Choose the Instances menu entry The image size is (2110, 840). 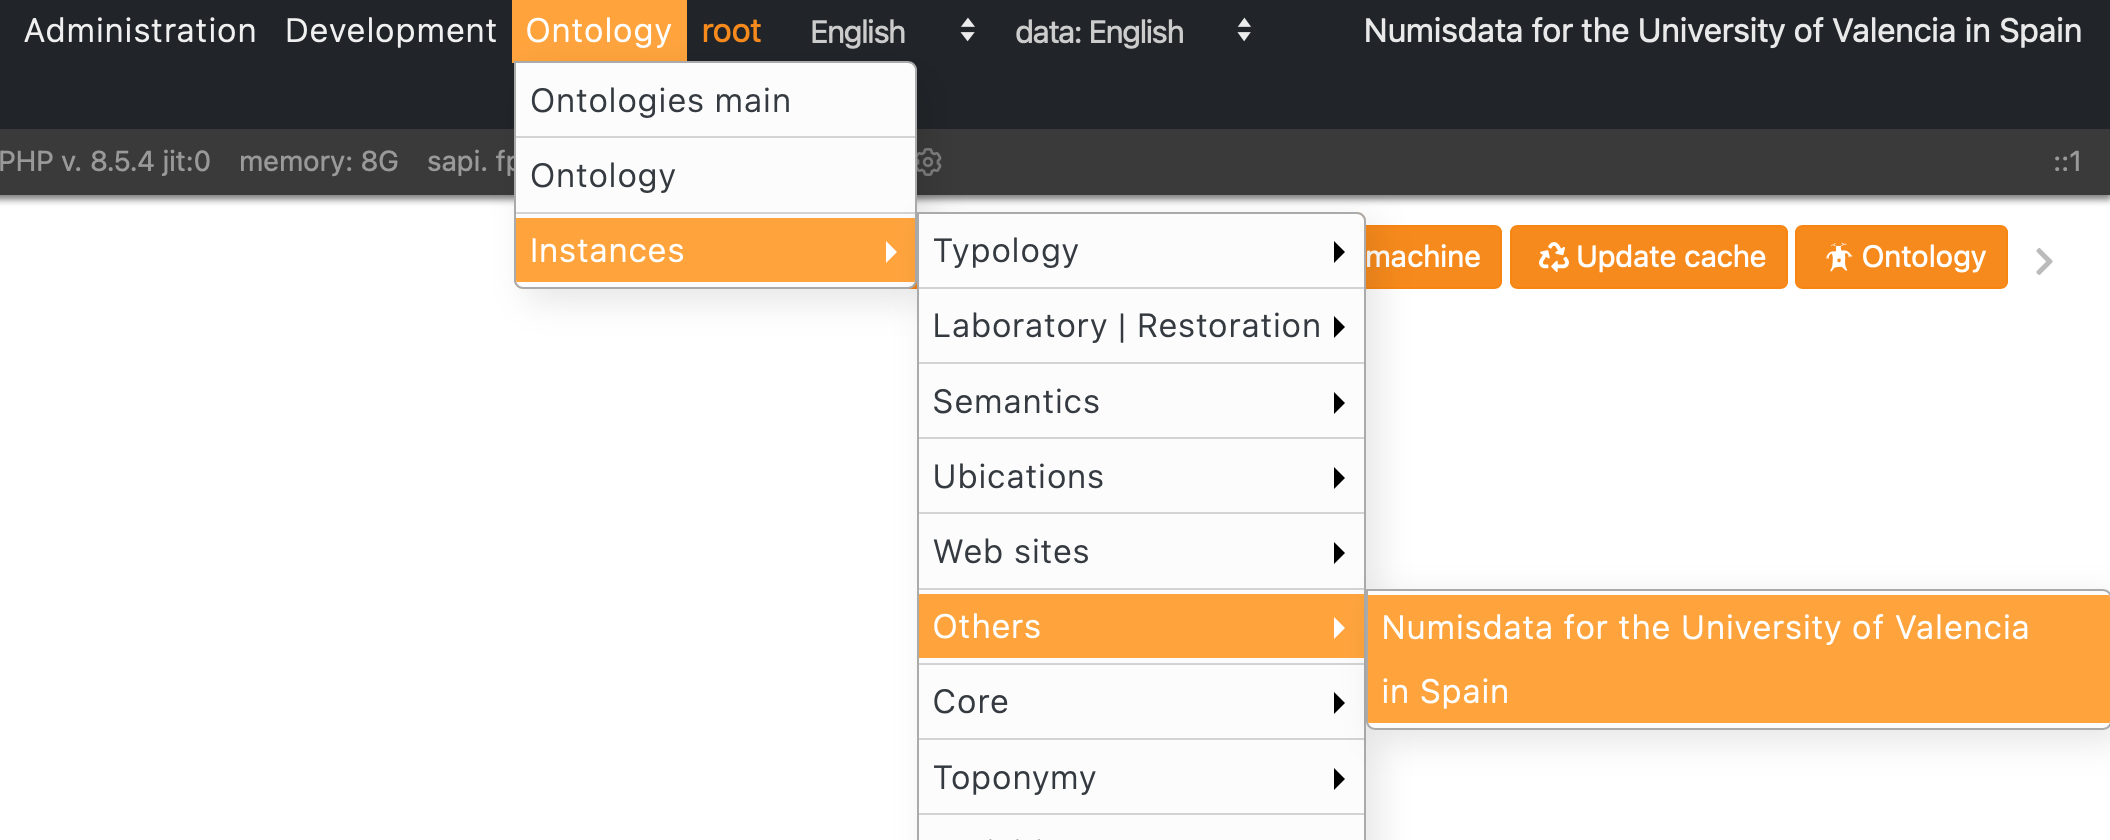coord(715,251)
